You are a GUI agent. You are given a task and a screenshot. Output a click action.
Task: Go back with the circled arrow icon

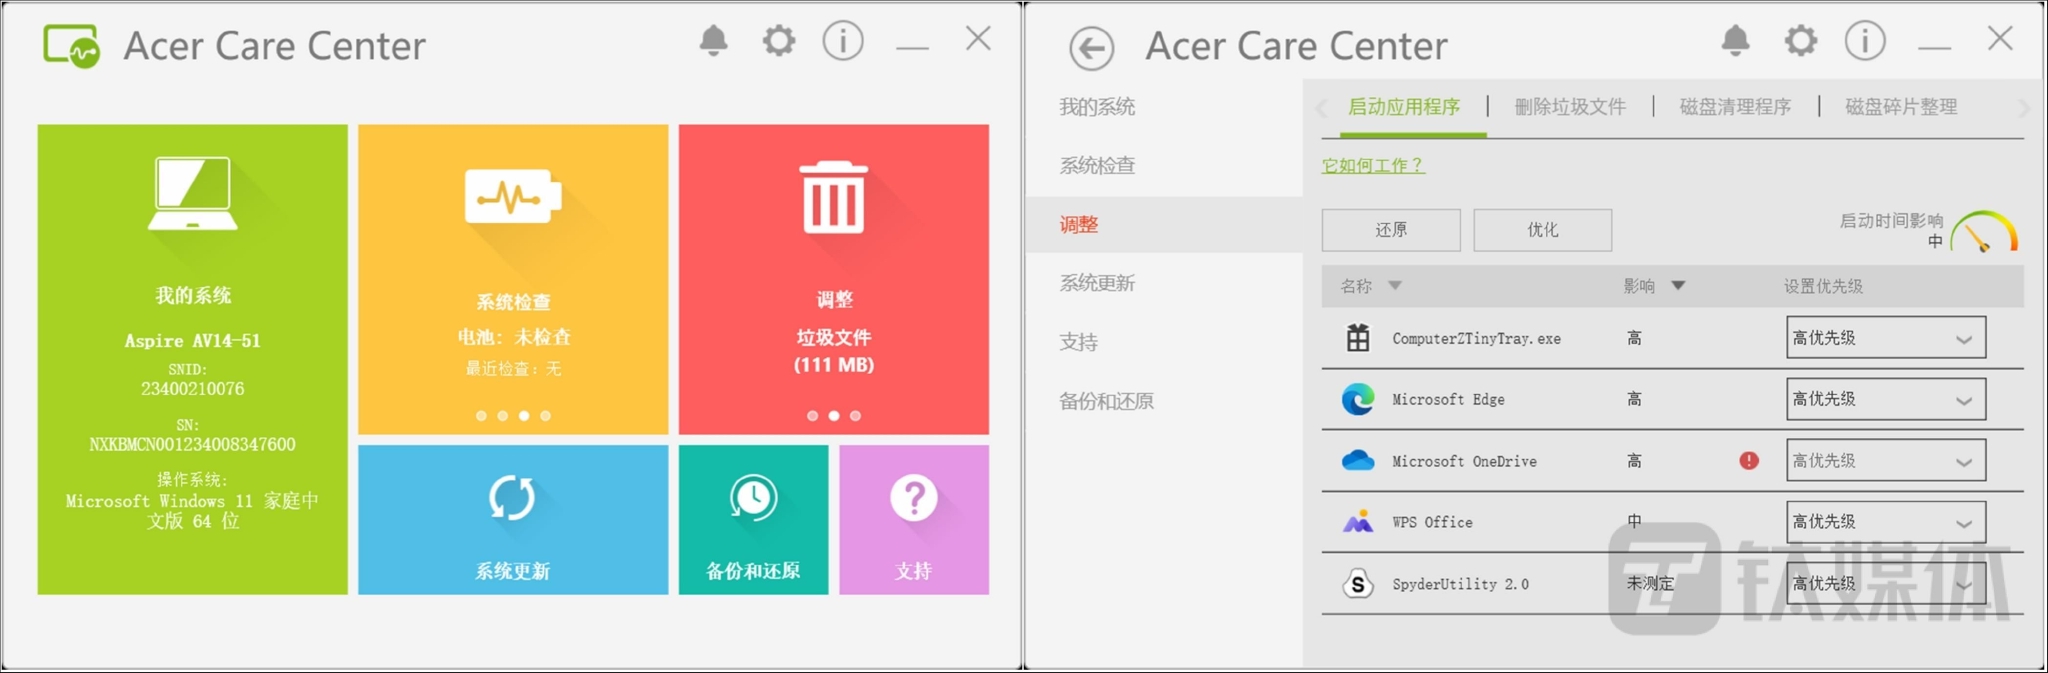coord(1091,48)
